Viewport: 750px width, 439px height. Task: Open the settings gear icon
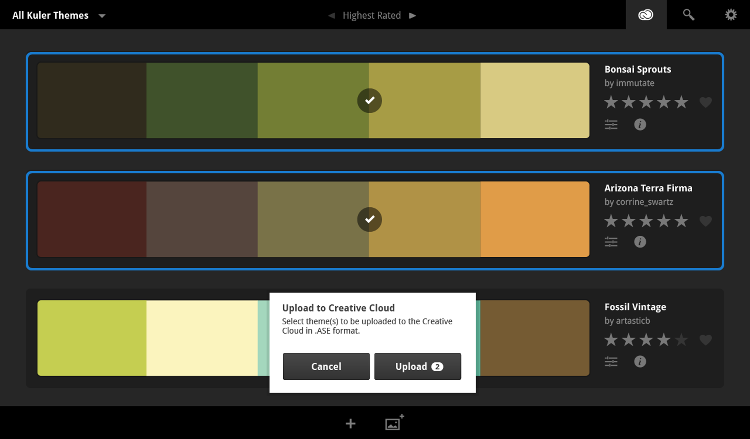coord(730,15)
